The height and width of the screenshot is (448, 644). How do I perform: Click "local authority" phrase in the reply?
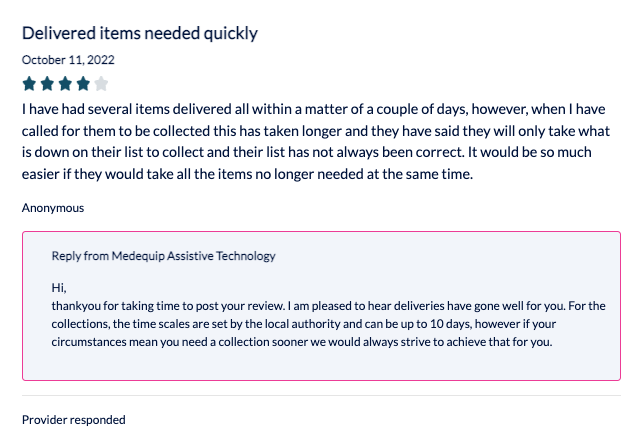point(297,324)
